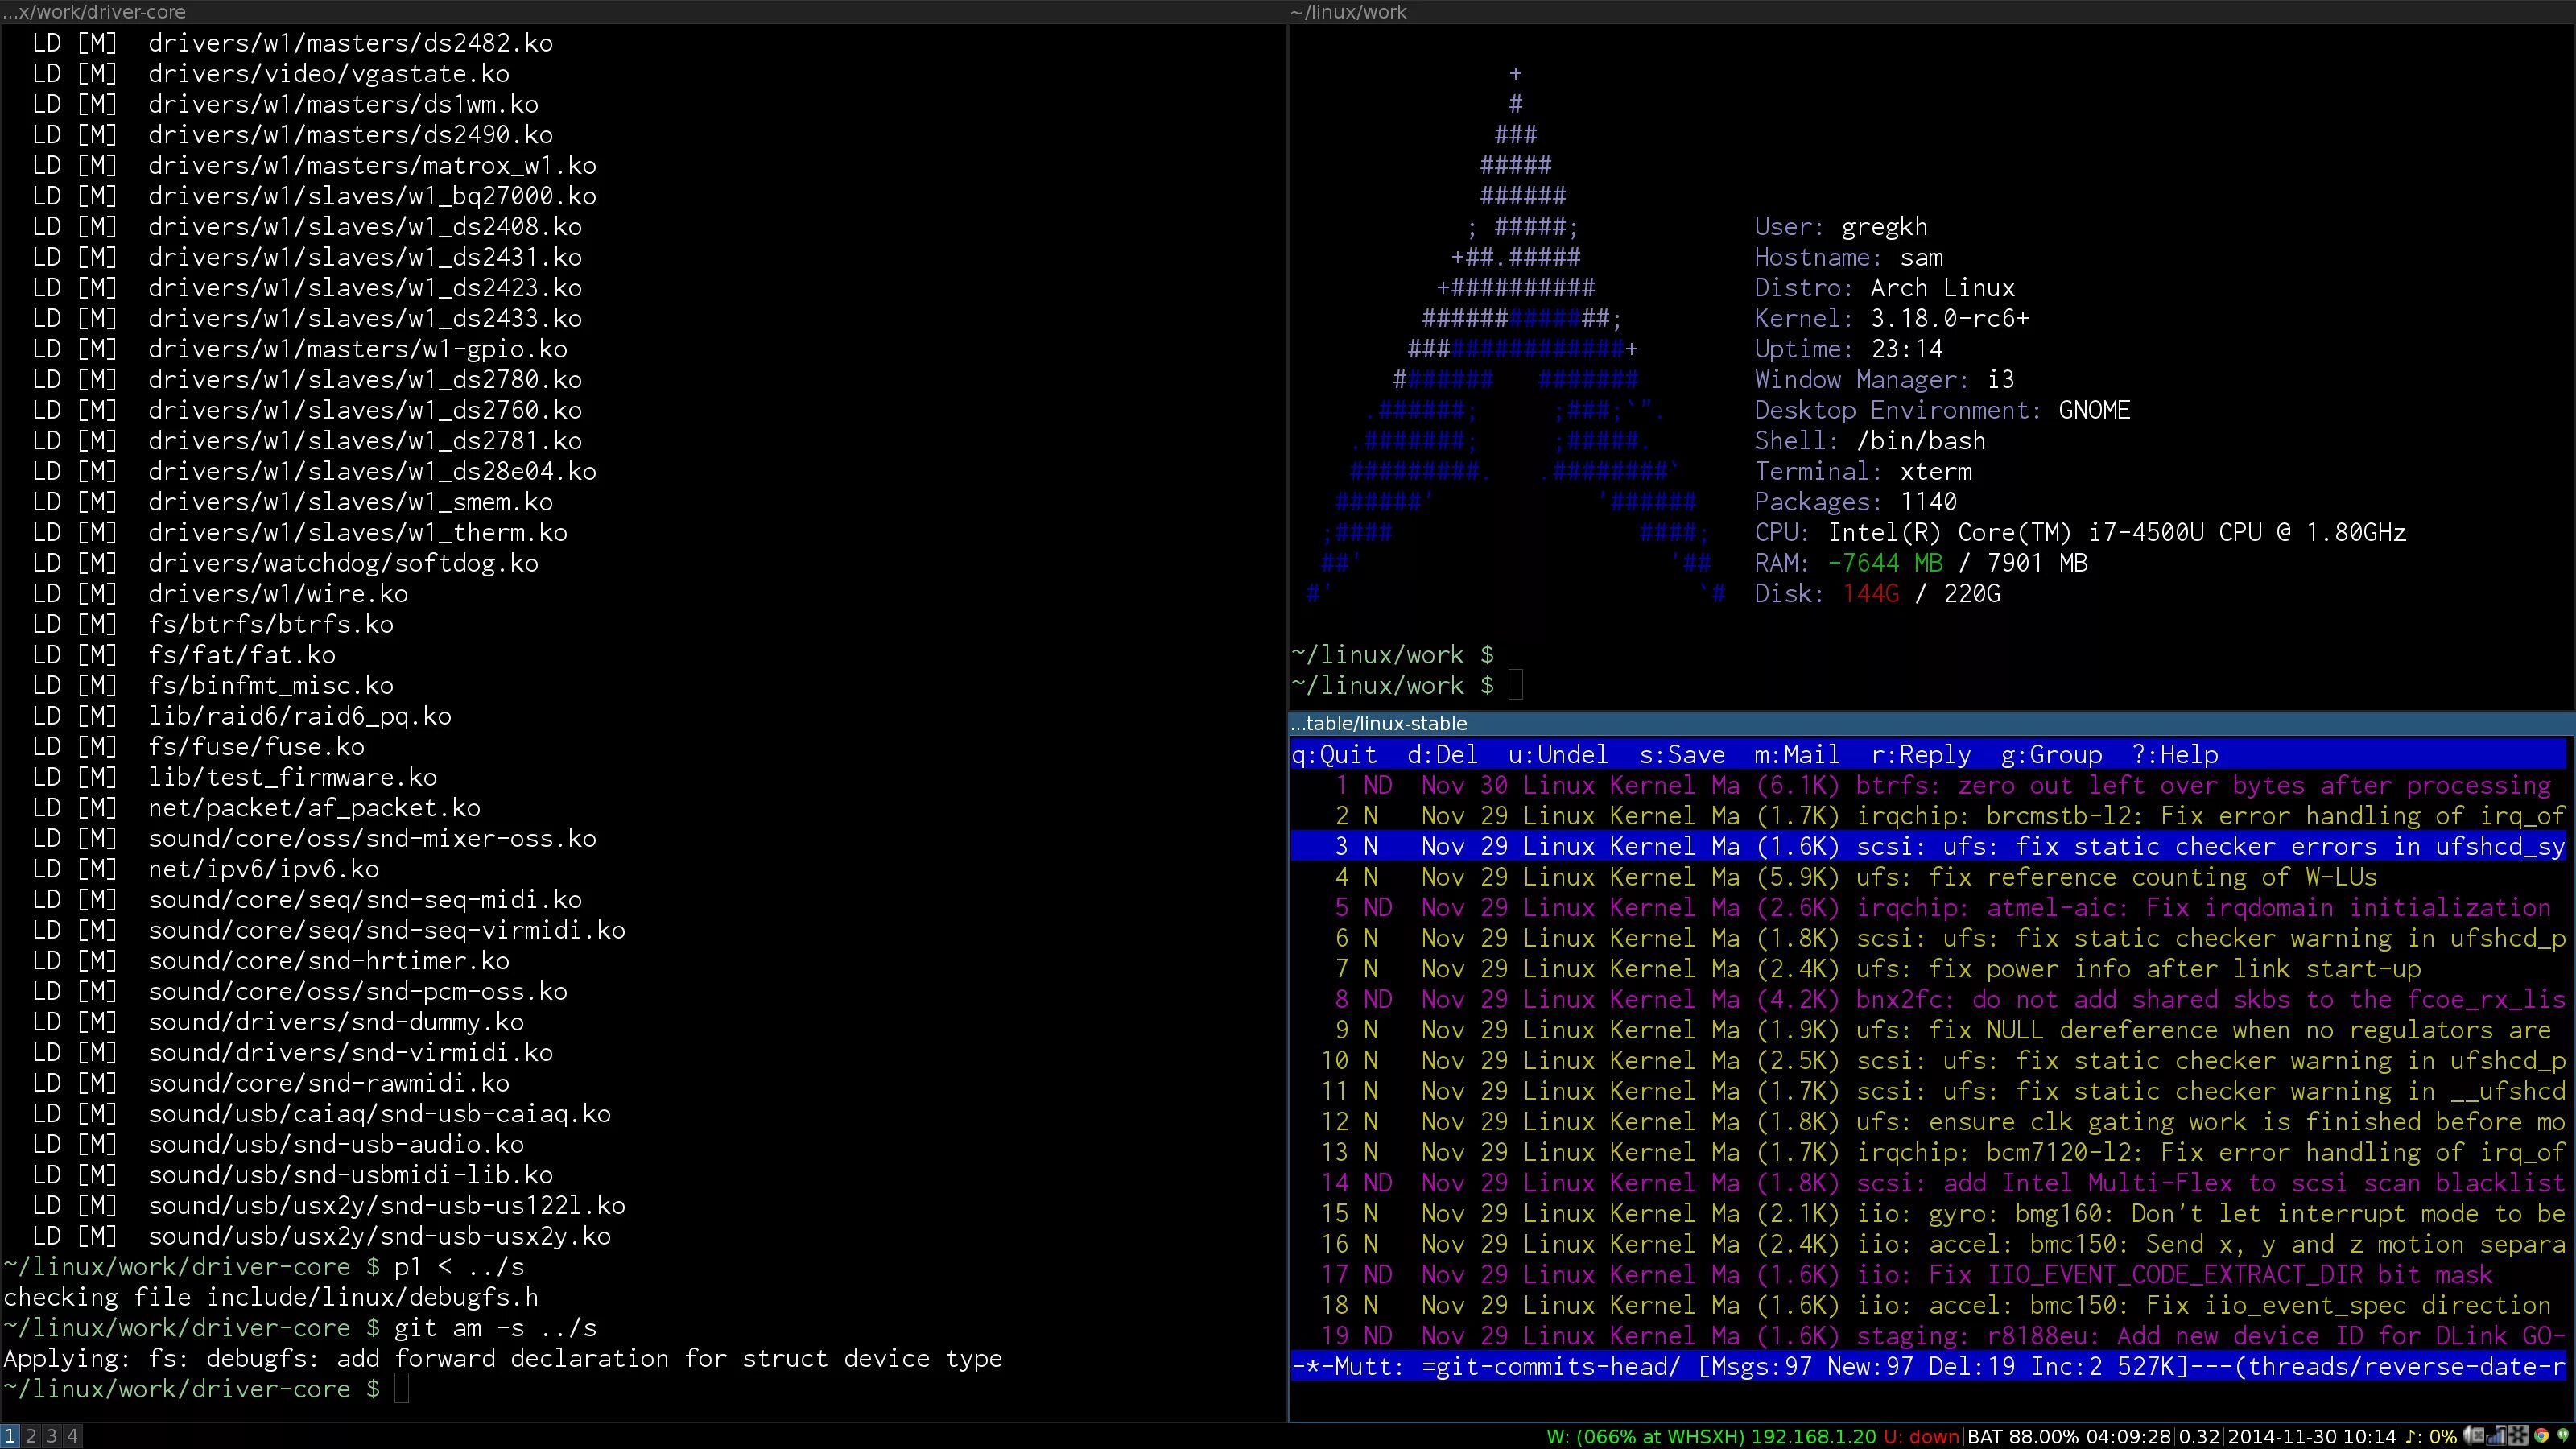This screenshot has height=1449, width=2576.
Task: Select message 17 IIO_EVENT_CODE_EXTRACT_DIR bit mask
Action: tap(1929, 1275)
